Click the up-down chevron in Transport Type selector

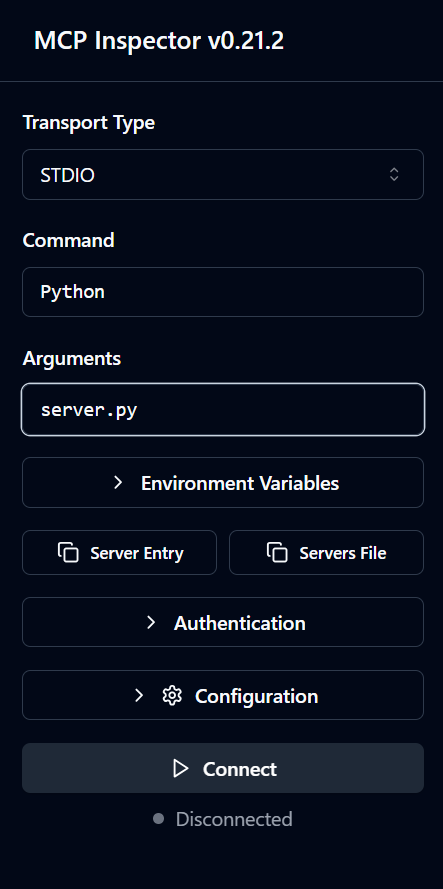(394, 175)
